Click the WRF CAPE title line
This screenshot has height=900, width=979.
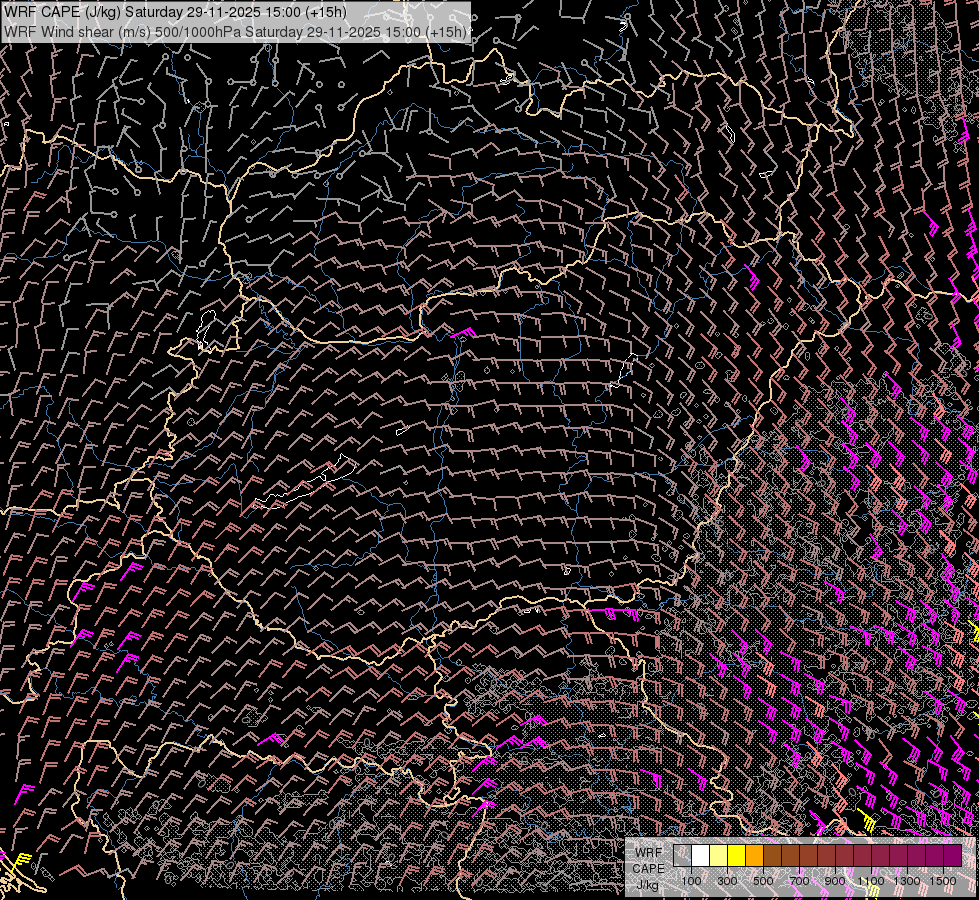[x=175, y=12]
